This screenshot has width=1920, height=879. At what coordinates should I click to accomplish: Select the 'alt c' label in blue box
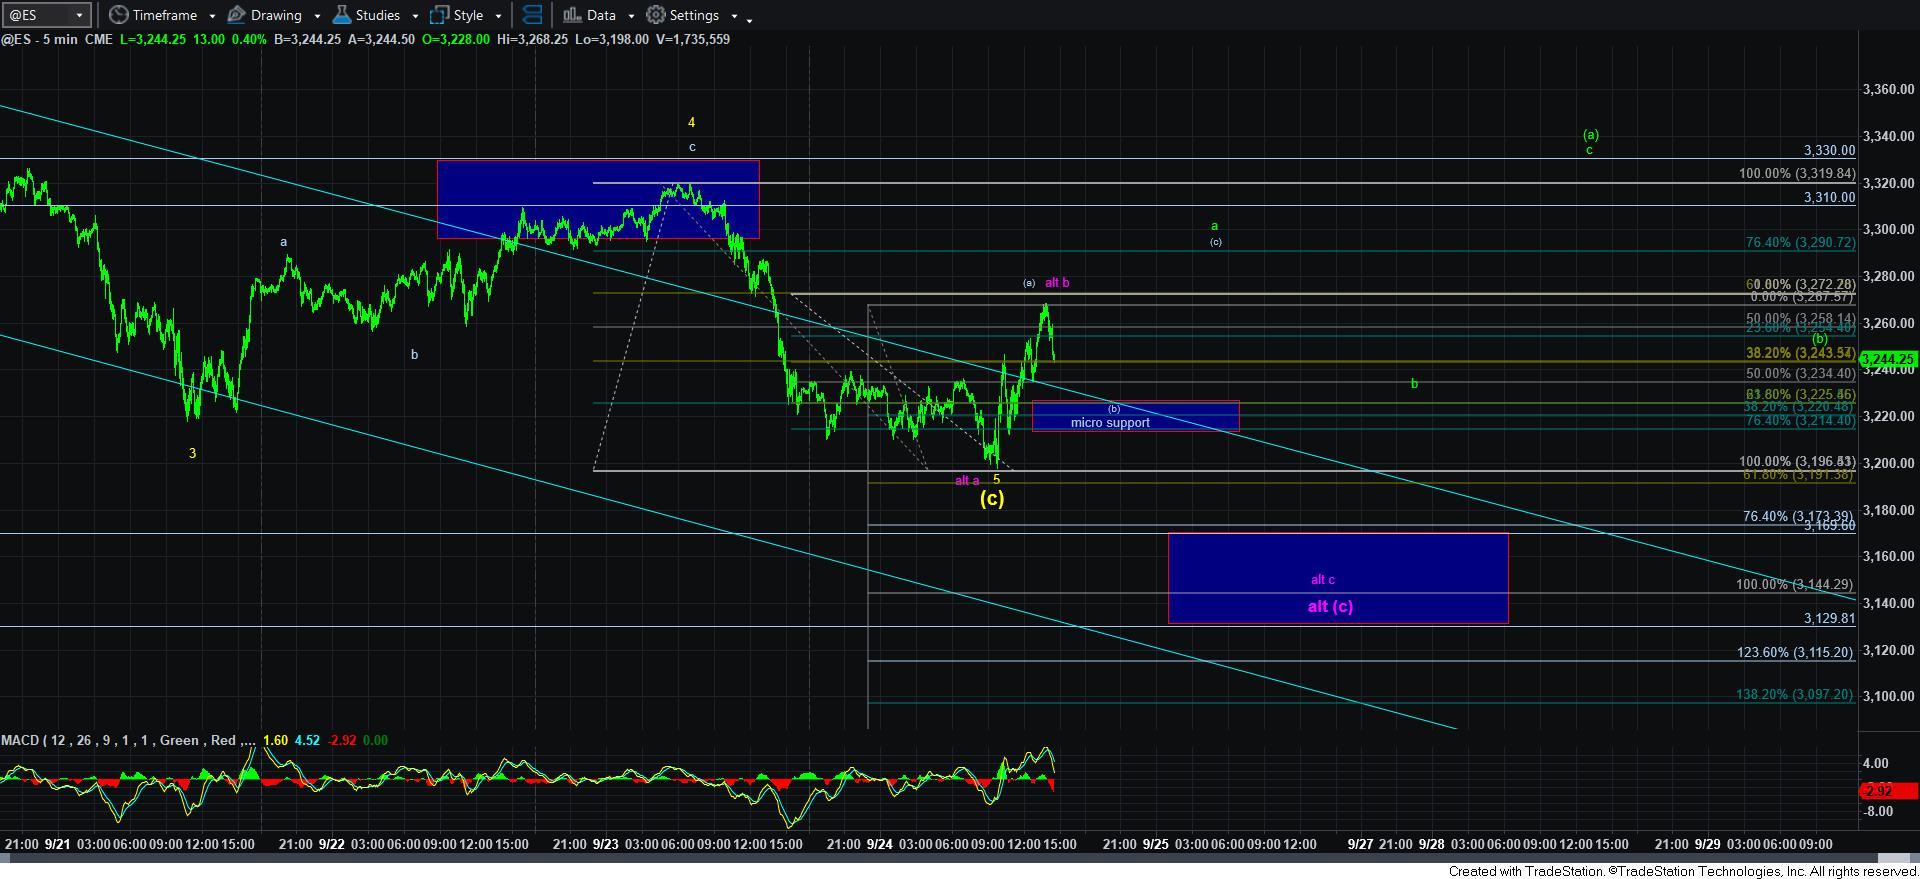coord(1323,580)
